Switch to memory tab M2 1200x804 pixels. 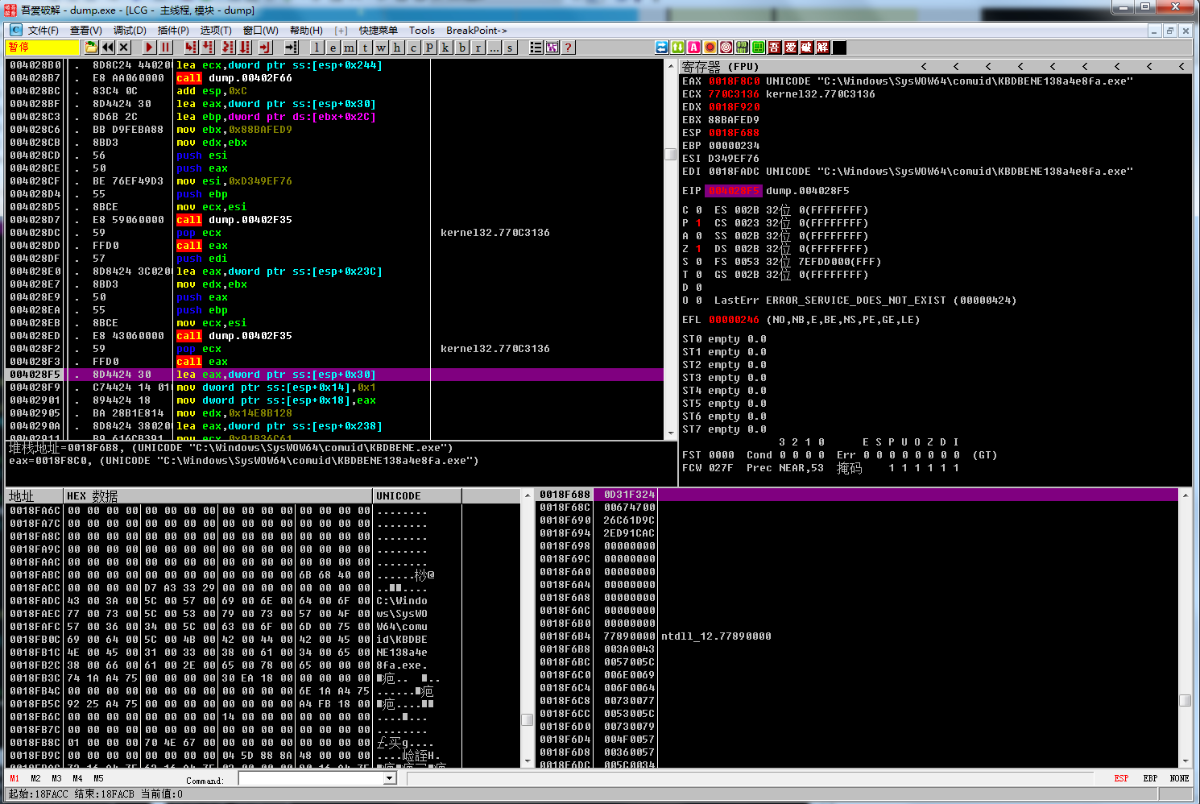point(35,778)
